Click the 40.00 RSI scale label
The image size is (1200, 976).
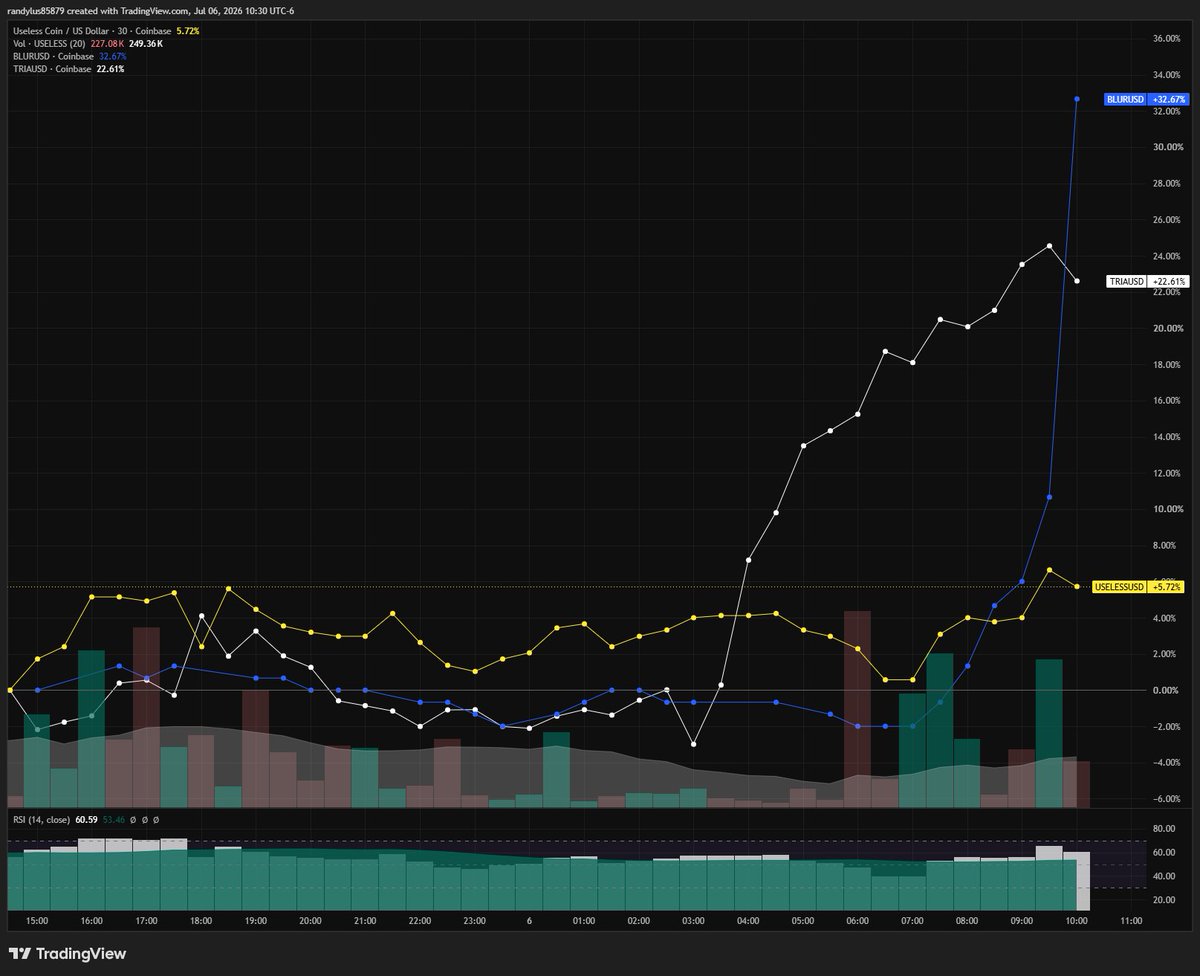tap(1163, 876)
